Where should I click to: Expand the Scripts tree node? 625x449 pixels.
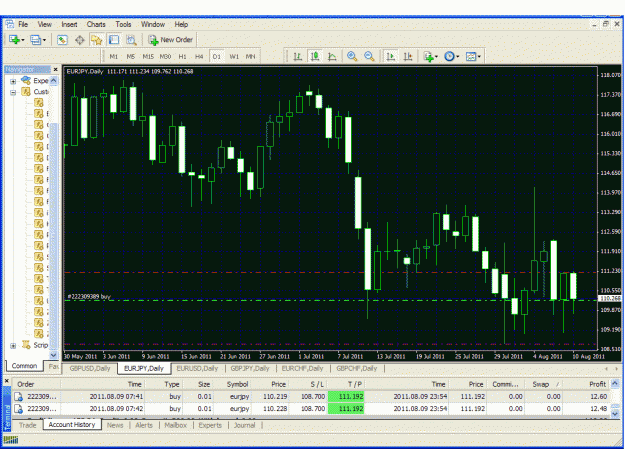point(13,346)
